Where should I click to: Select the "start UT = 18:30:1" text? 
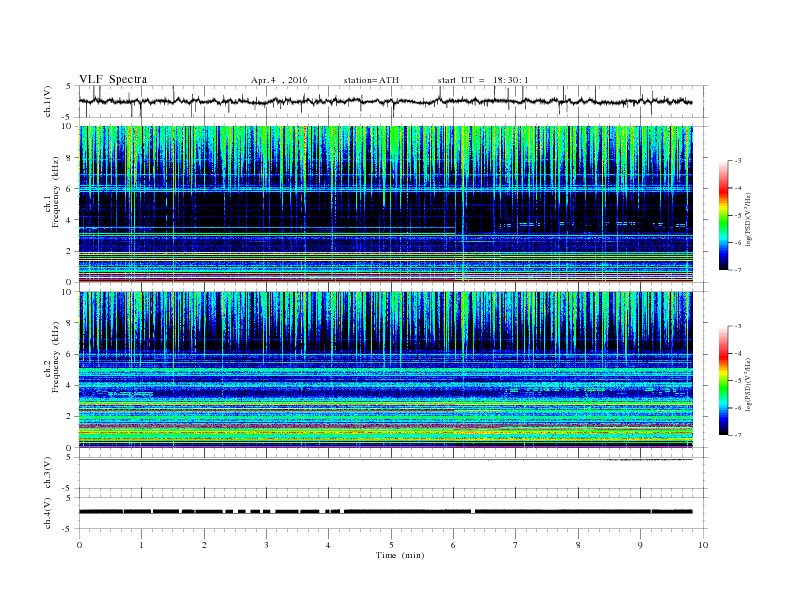[x=483, y=80]
